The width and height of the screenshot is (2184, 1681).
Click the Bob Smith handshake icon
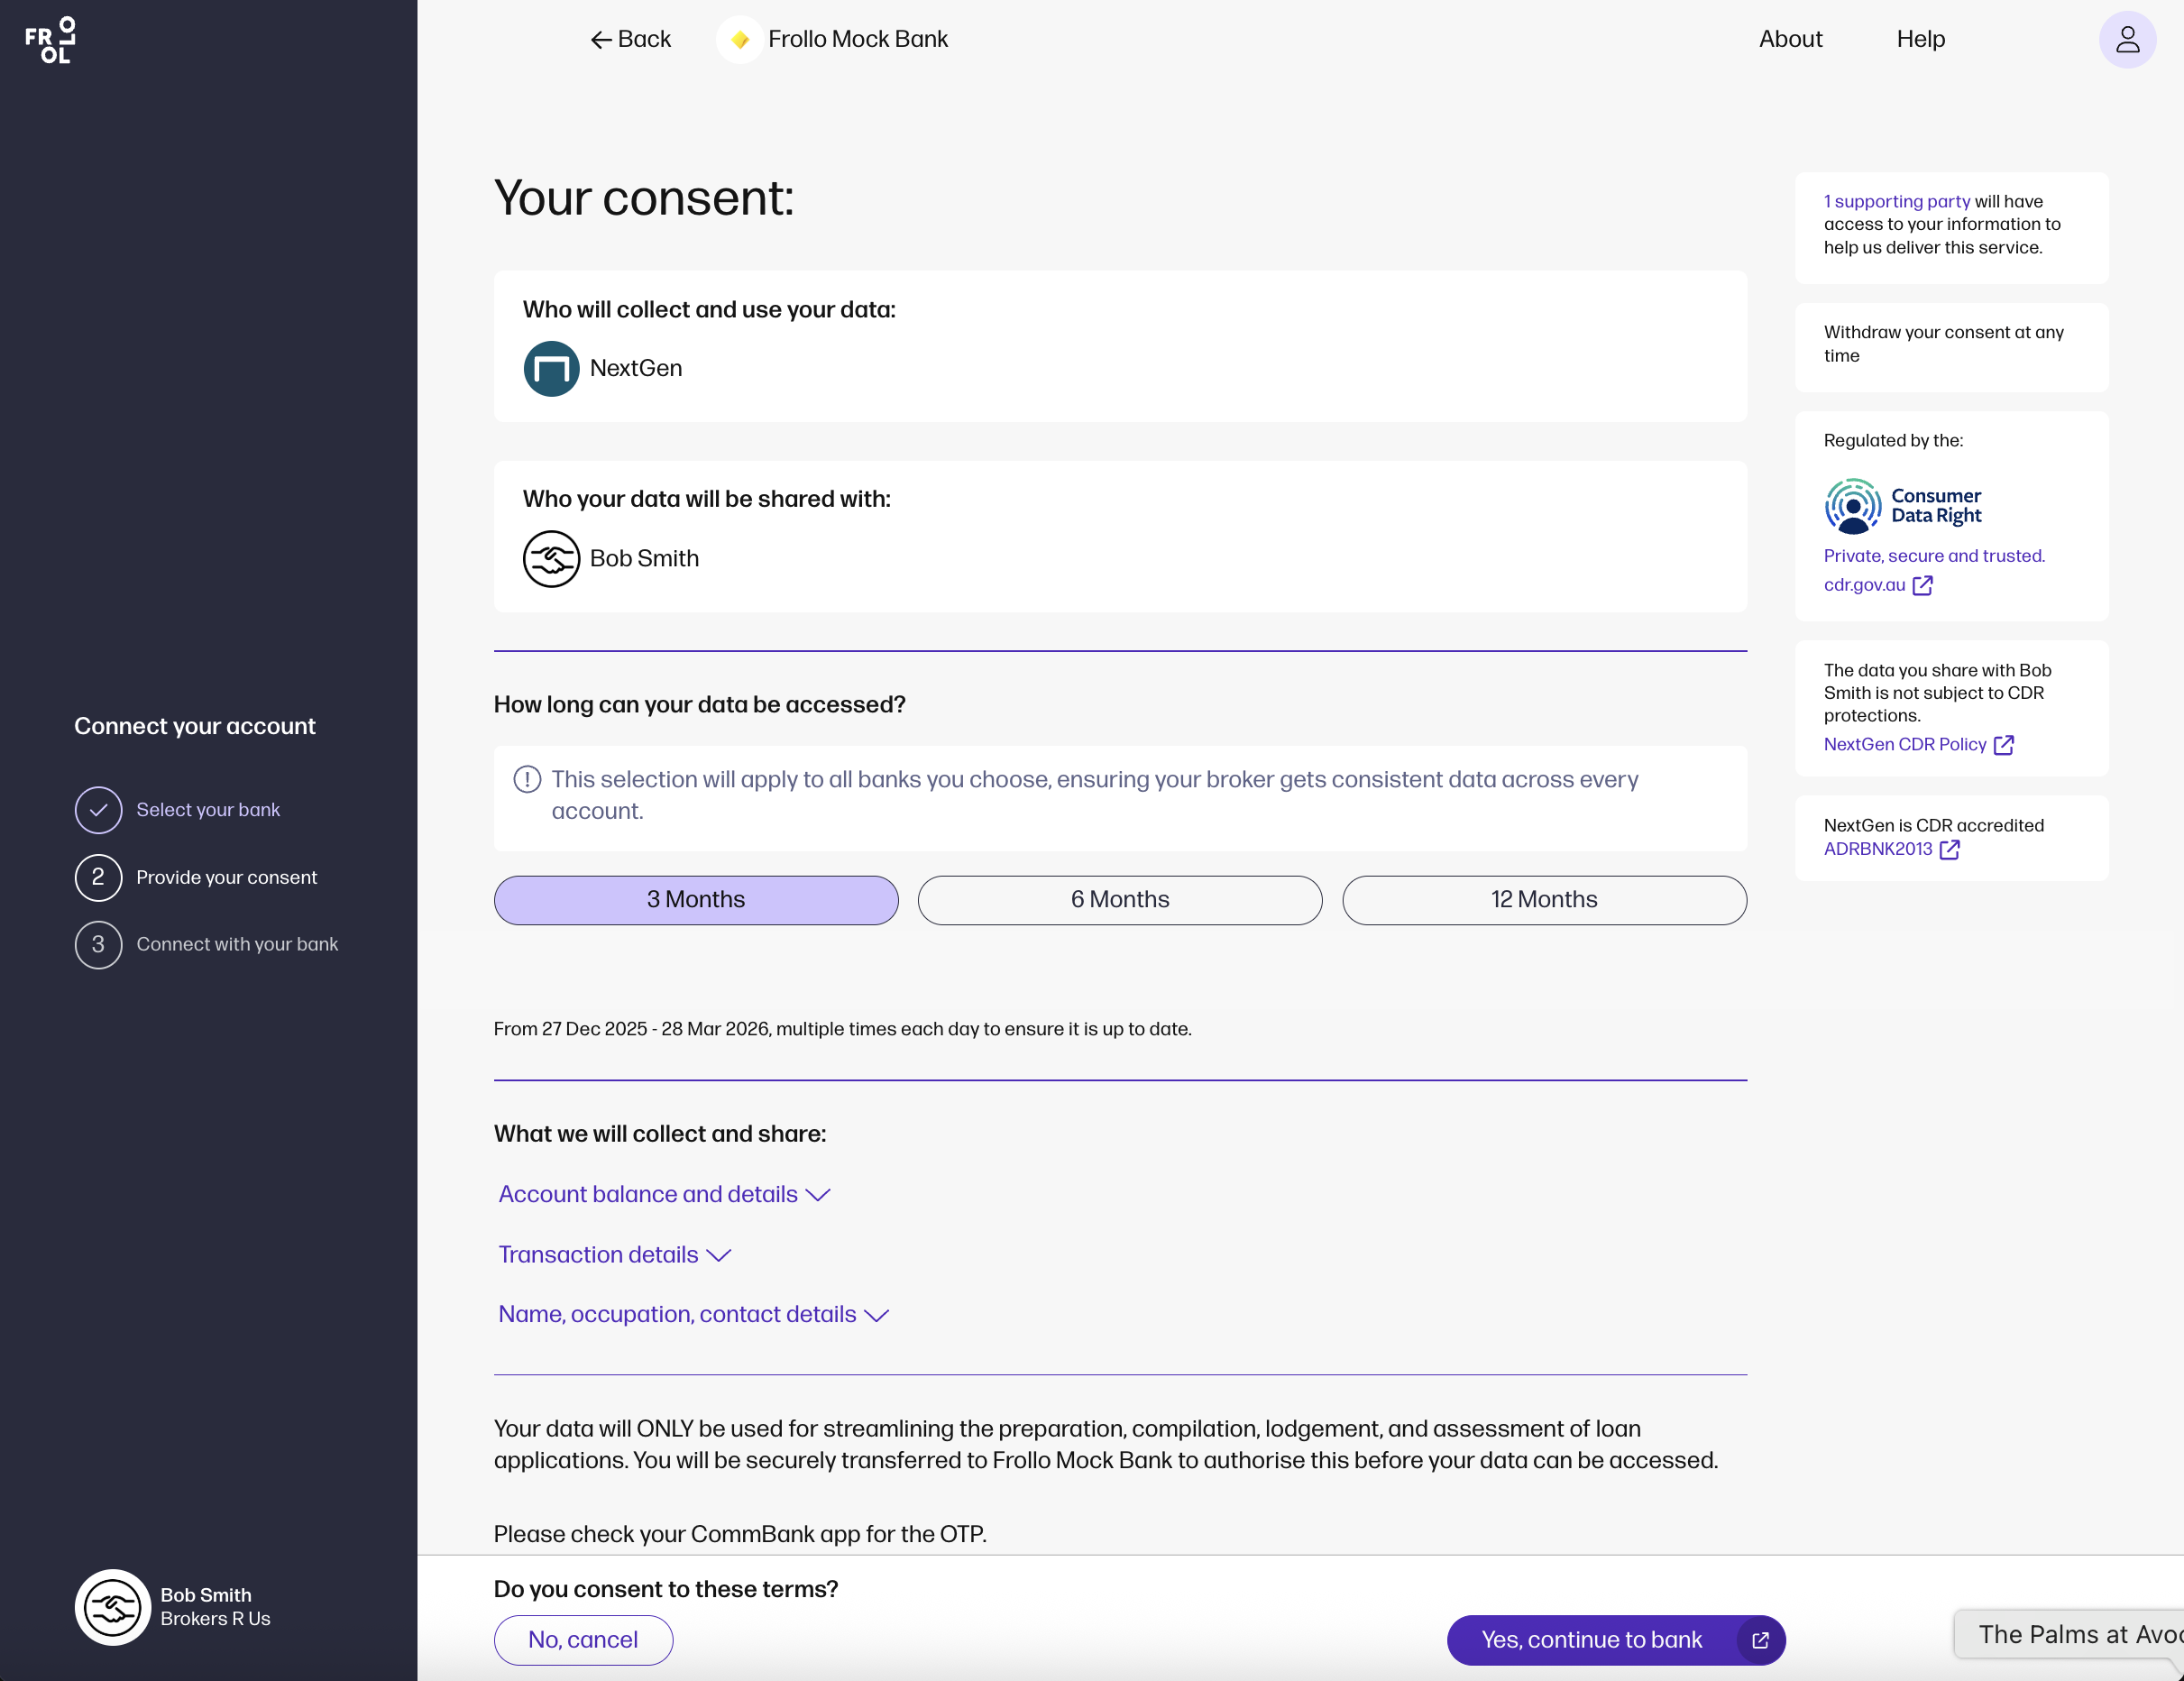click(x=551, y=559)
